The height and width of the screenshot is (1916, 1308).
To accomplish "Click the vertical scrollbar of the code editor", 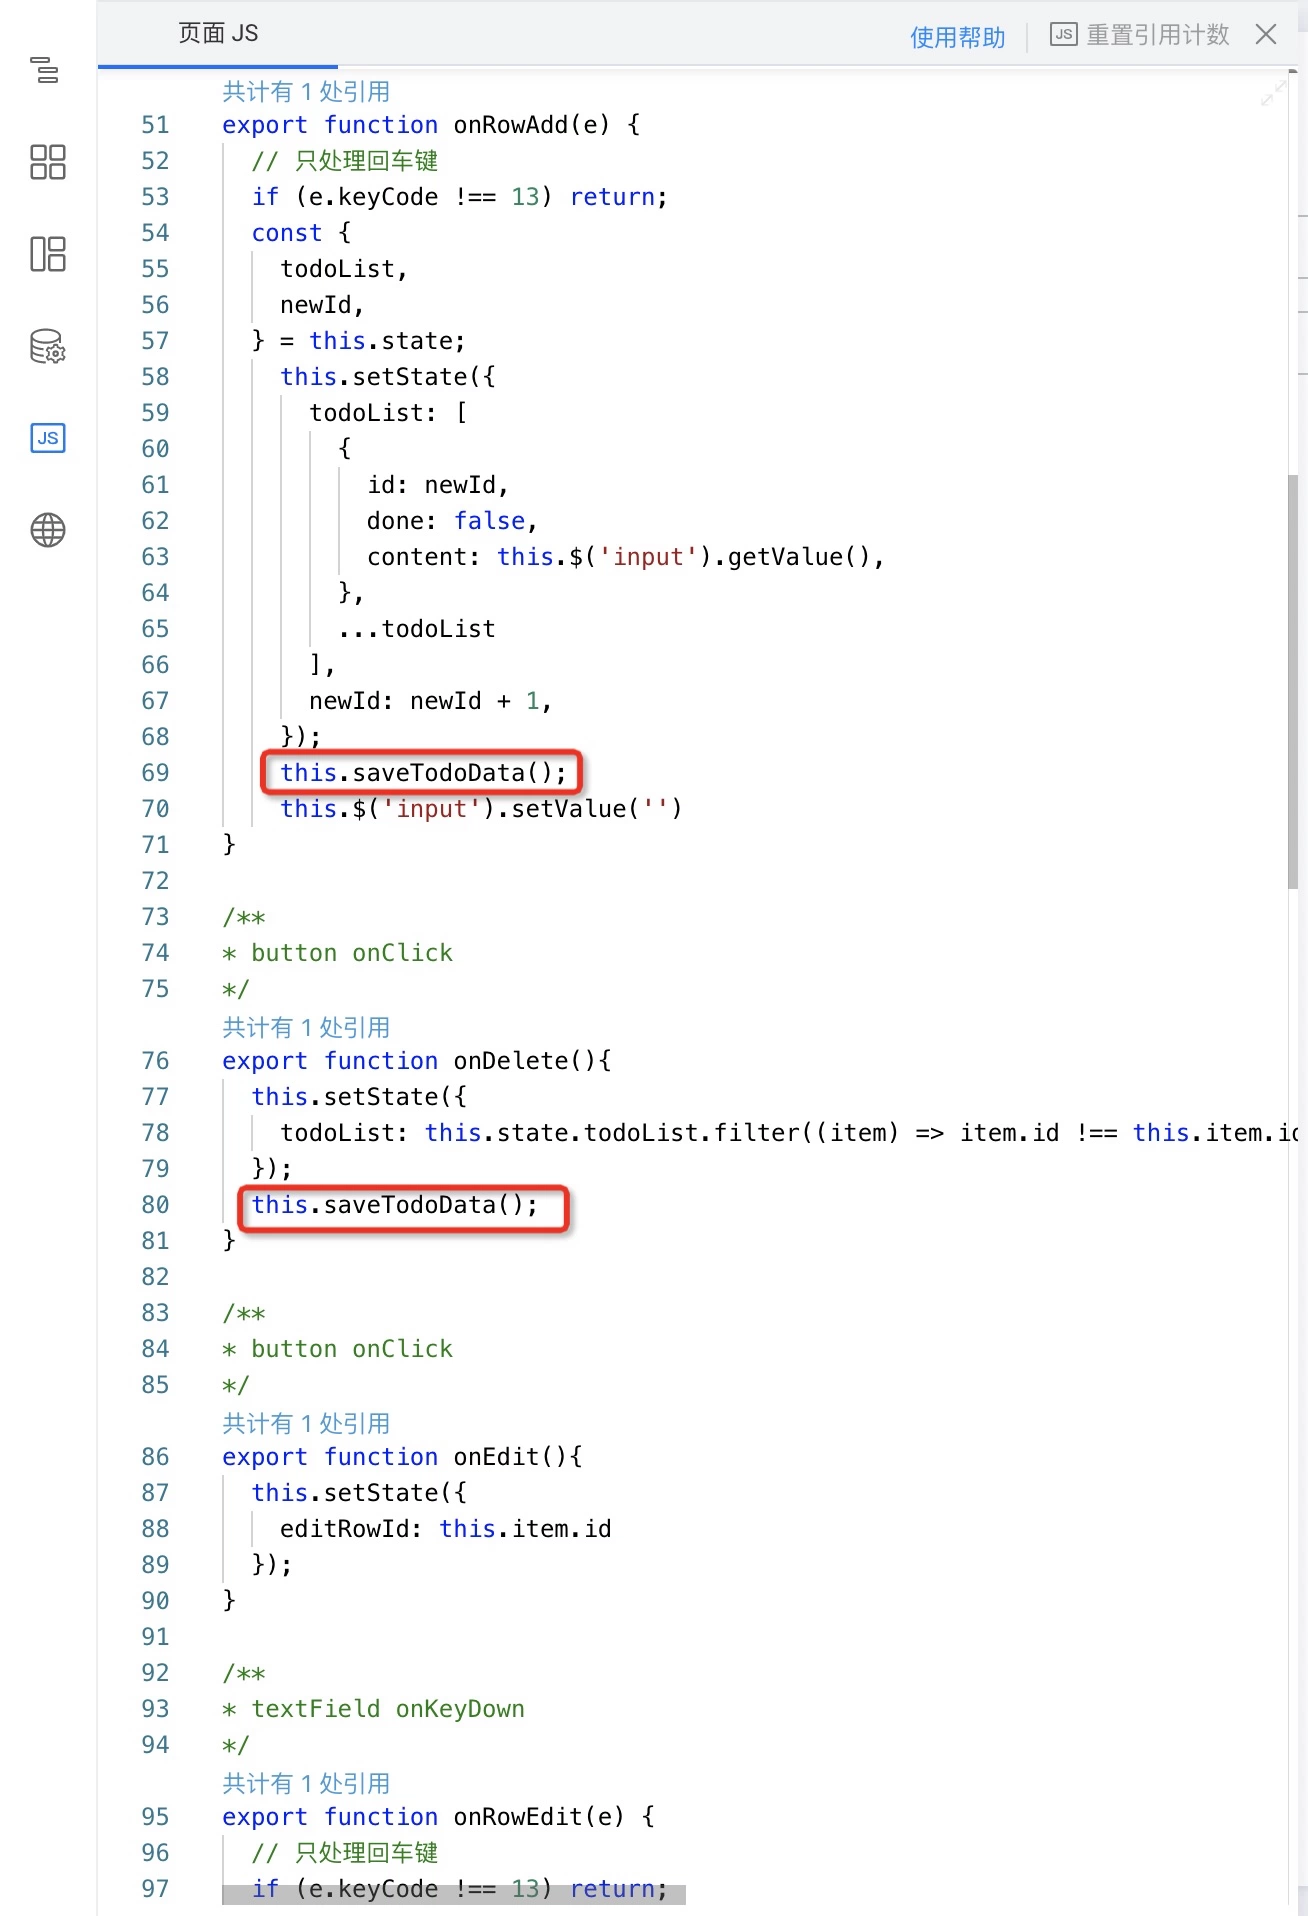I will pyautogui.click(x=1293, y=680).
